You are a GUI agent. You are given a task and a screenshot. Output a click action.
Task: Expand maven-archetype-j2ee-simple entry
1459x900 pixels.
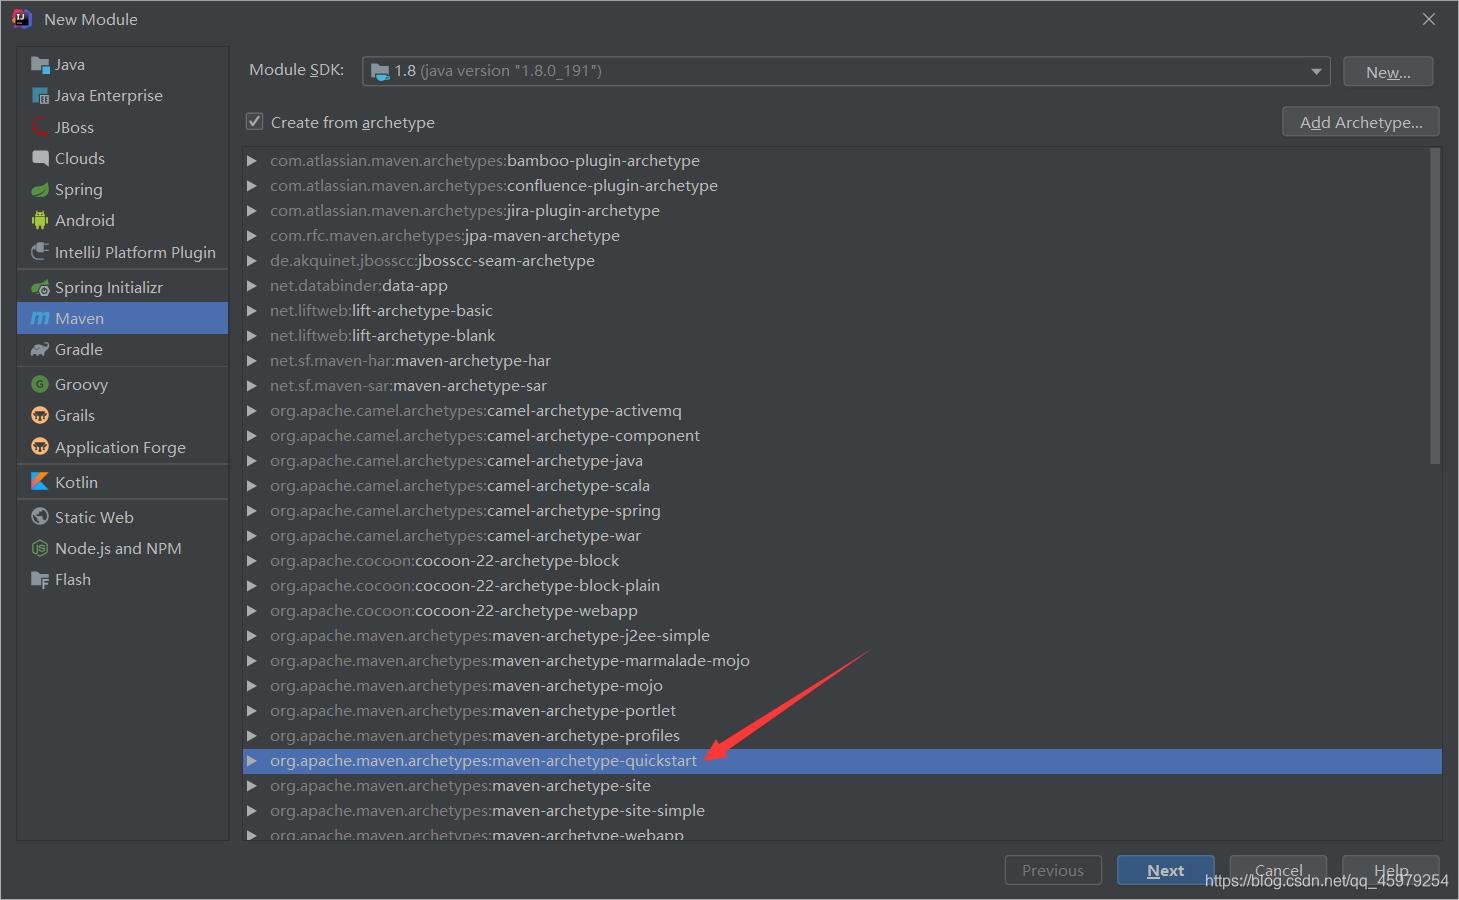point(252,636)
